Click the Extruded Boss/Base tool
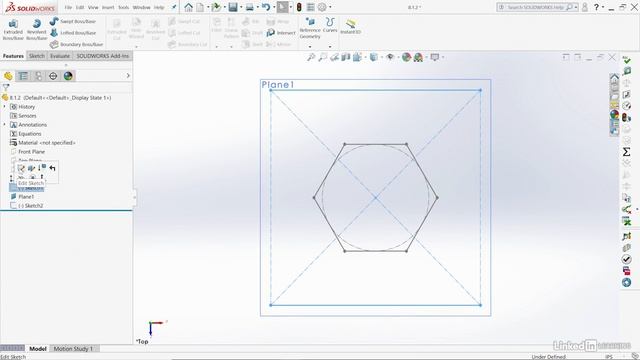 [13, 29]
